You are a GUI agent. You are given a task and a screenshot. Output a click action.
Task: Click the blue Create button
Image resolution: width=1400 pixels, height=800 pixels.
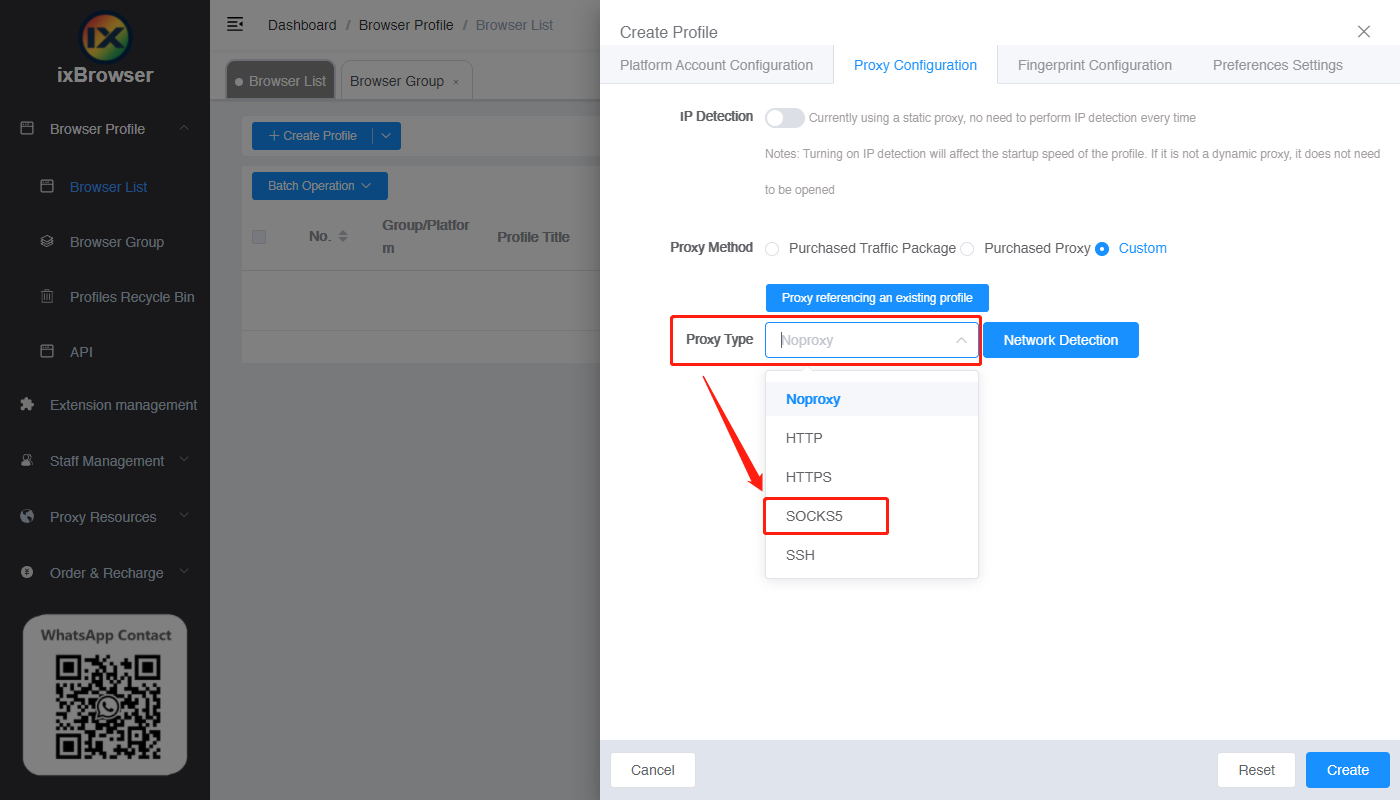[1347, 770]
